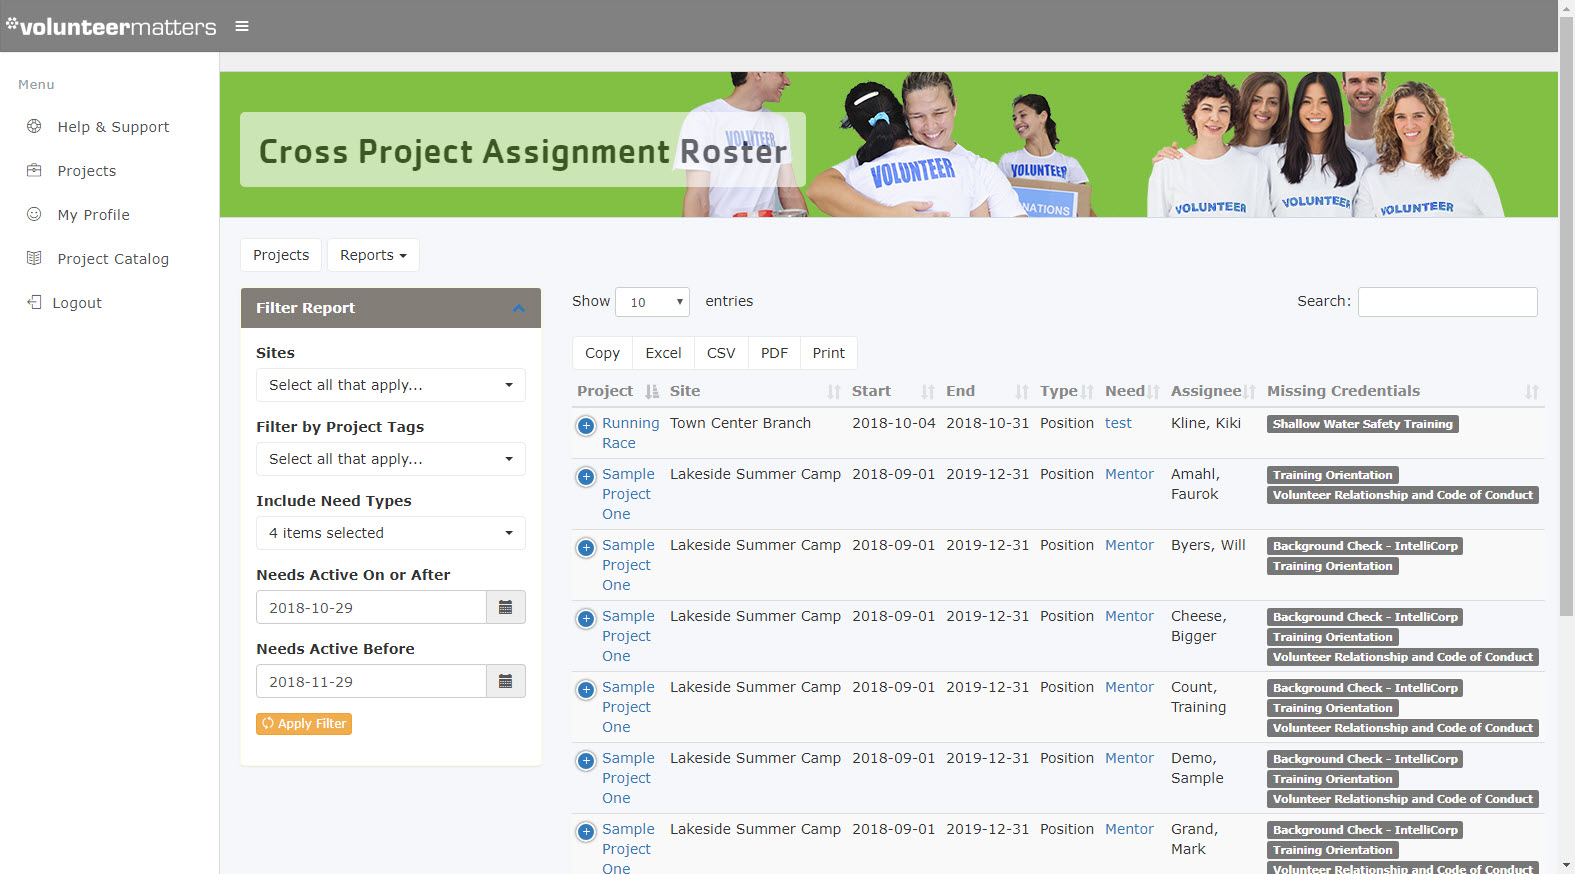The image size is (1575, 874).
Task: Click the Help & Support lifebuoy icon
Action: pyautogui.click(x=34, y=126)
